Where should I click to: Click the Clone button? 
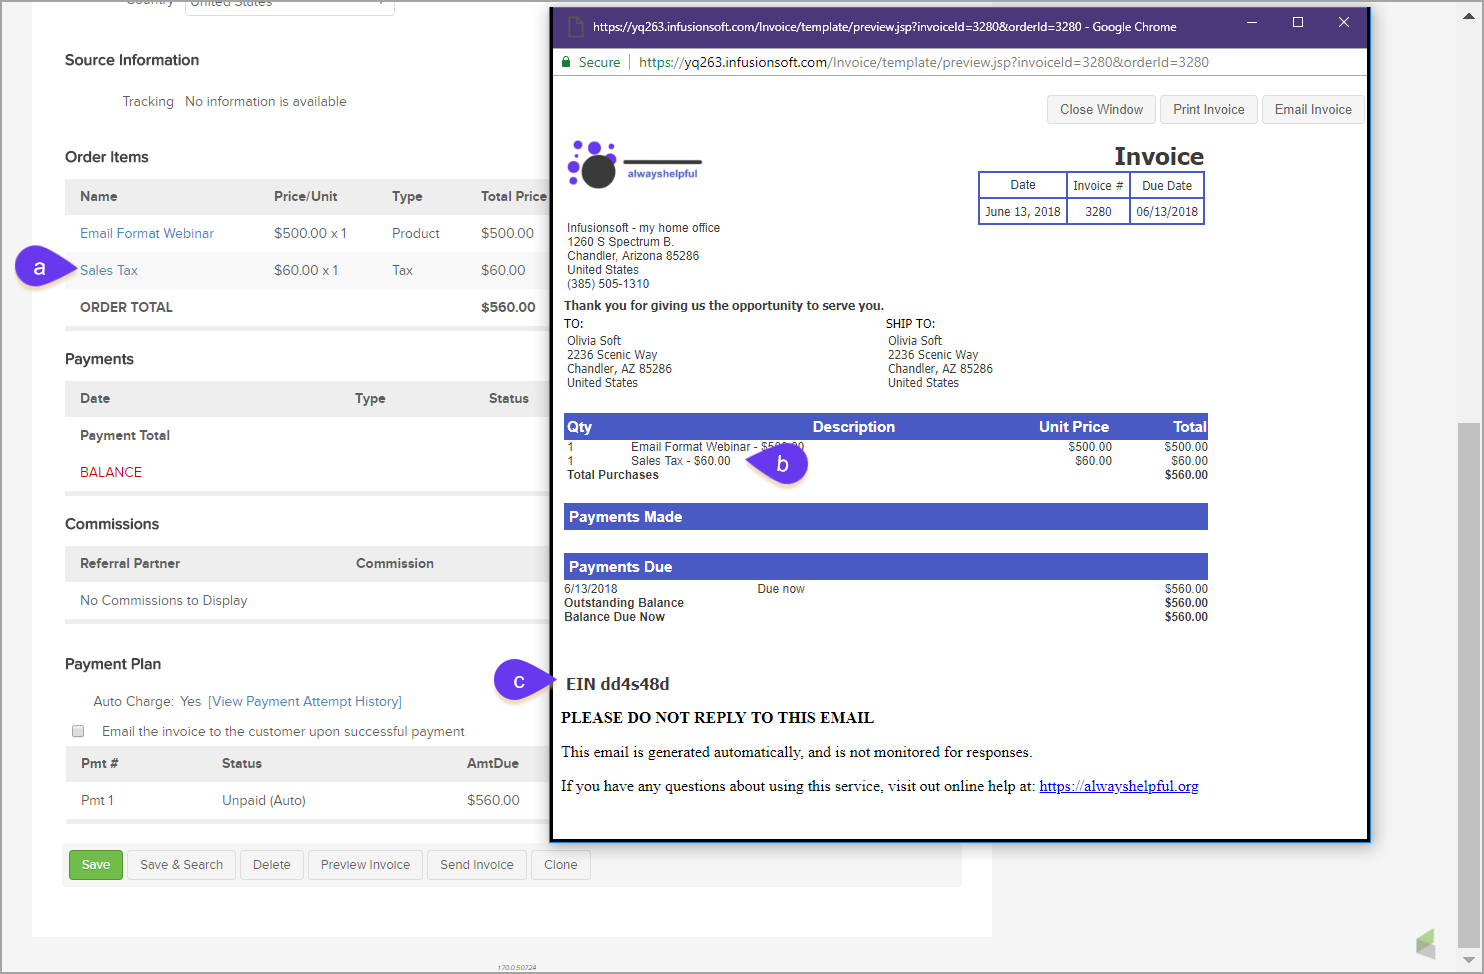[561, 865]
